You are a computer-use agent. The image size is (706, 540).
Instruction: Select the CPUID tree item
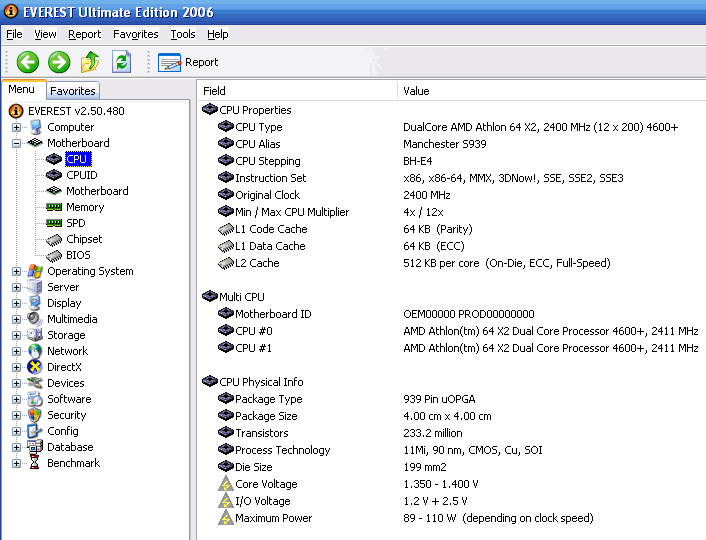[x=81, y=175]
